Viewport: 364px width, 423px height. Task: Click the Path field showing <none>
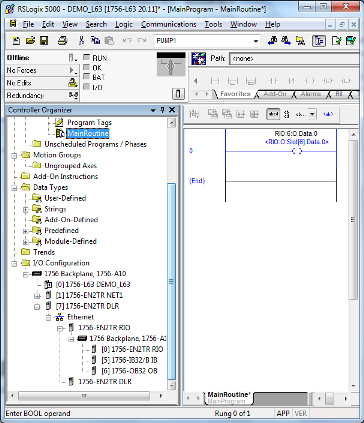(295, 58)
